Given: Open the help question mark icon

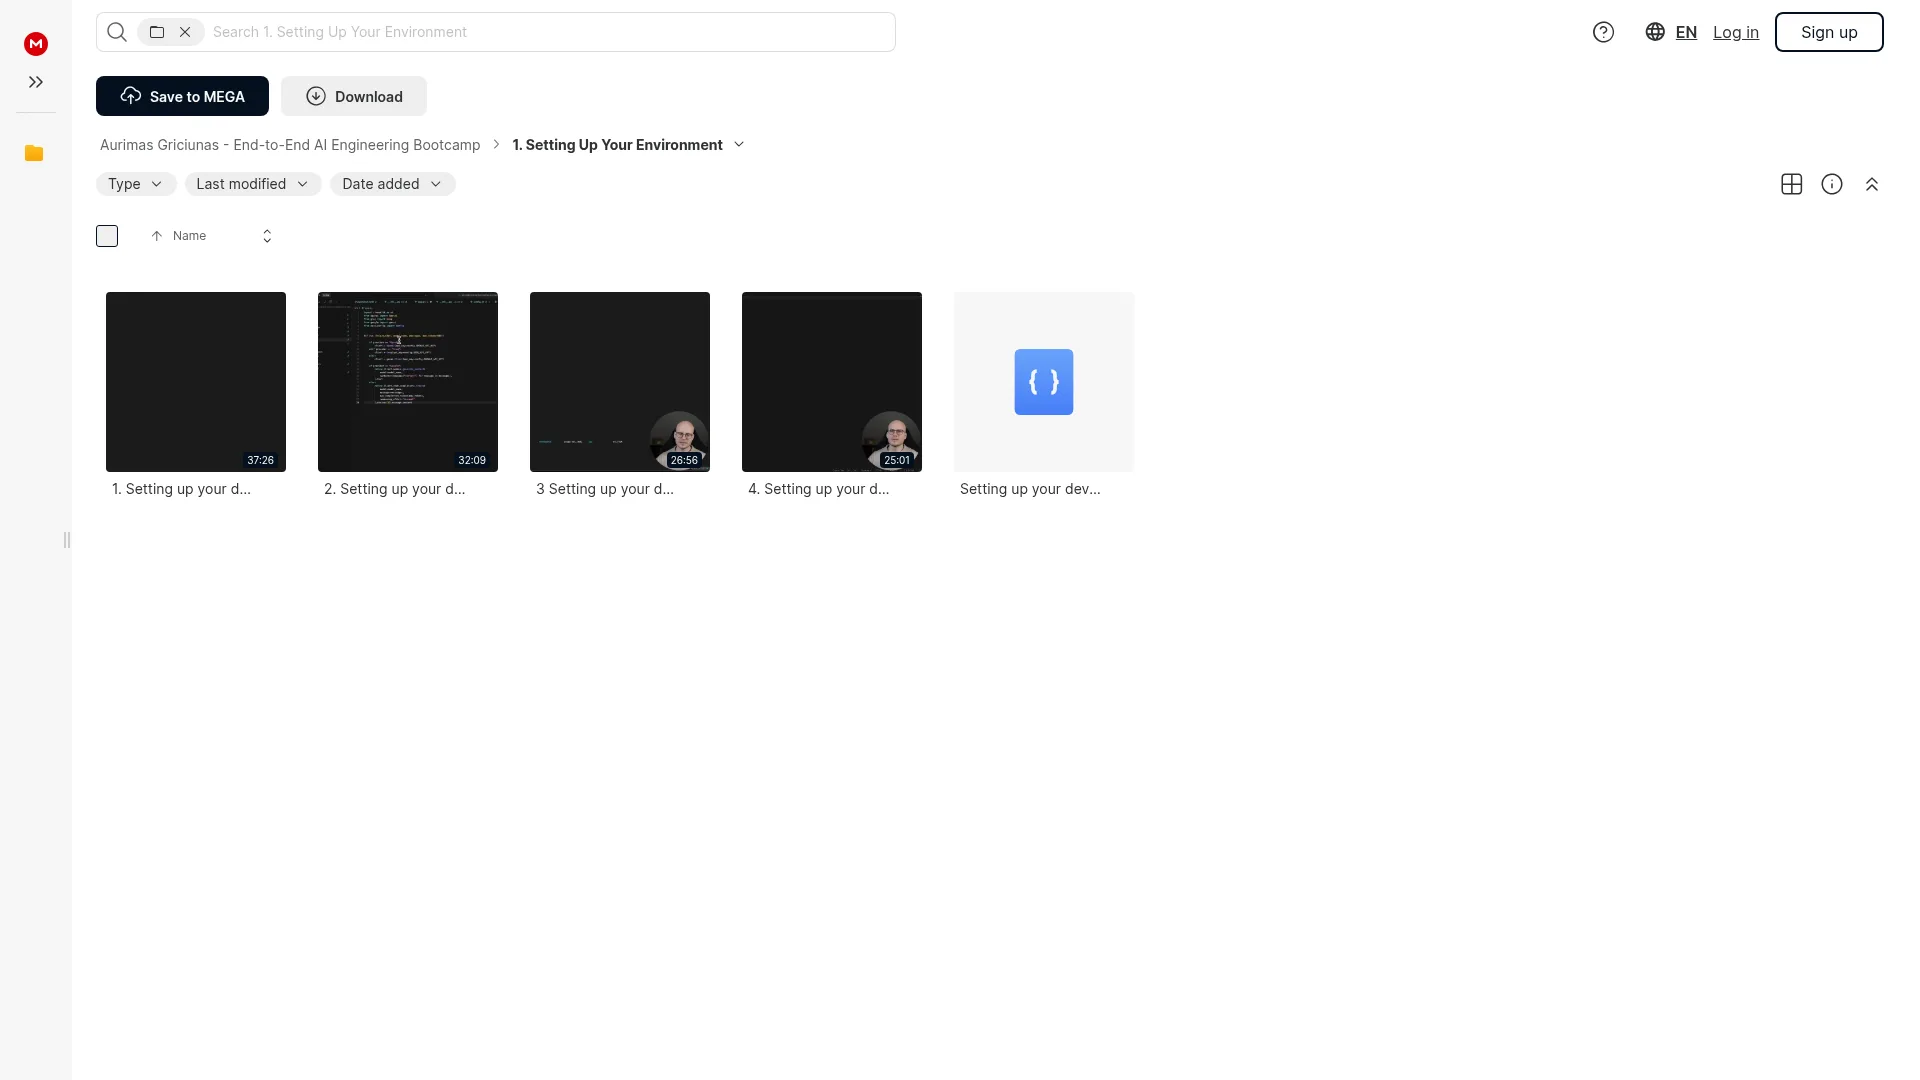Looking at the screenshot, I should [x=1603, y=32].
